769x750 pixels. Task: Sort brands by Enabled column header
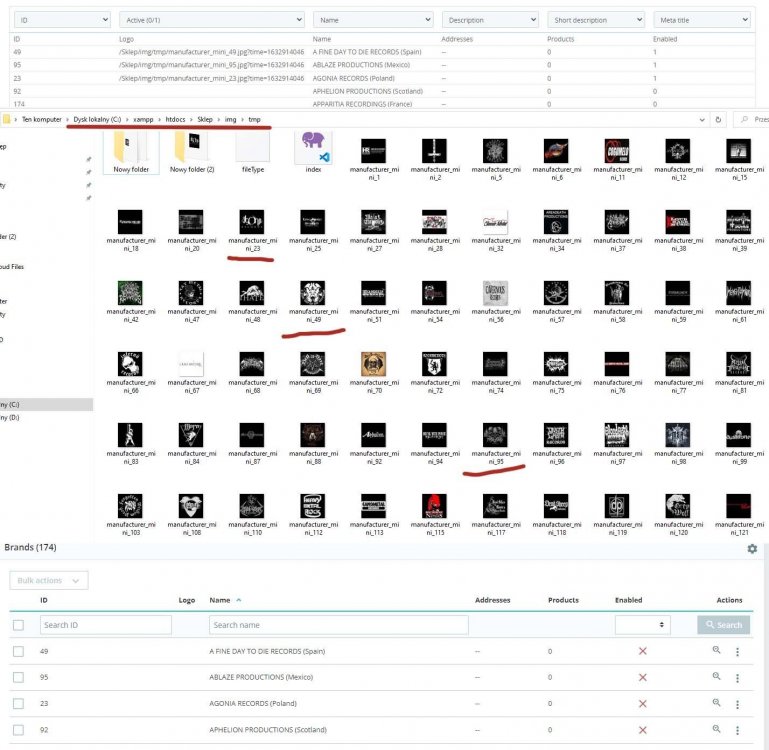tap(628, 600)
